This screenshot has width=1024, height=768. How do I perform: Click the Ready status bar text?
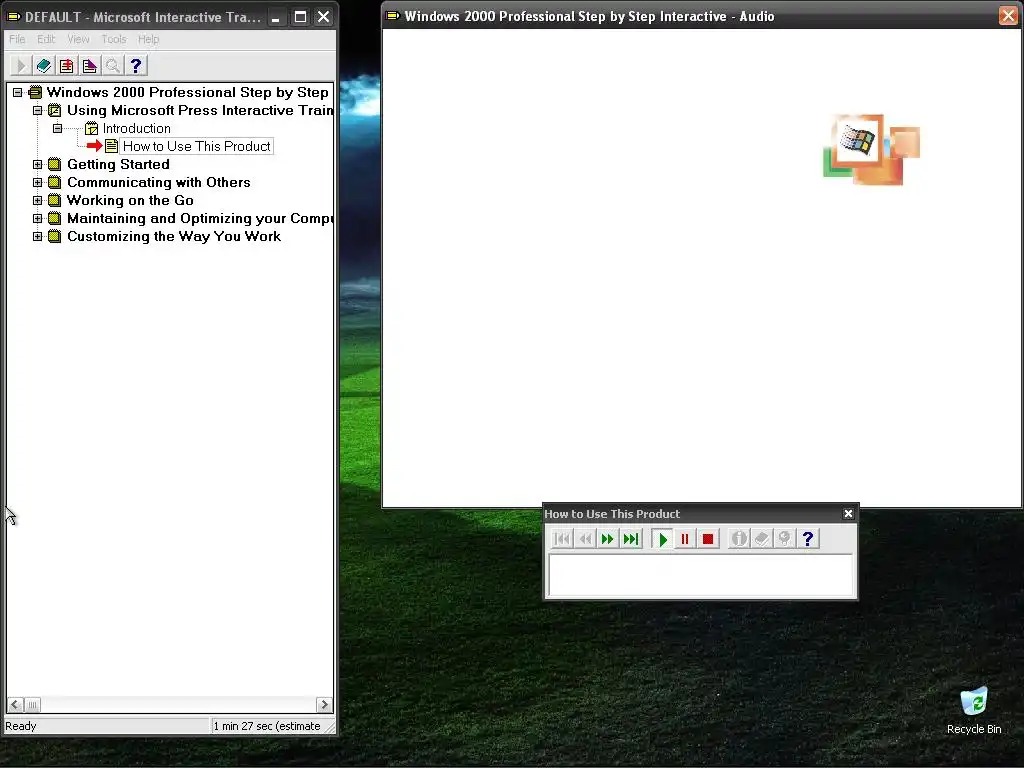(x=21, y=726)
